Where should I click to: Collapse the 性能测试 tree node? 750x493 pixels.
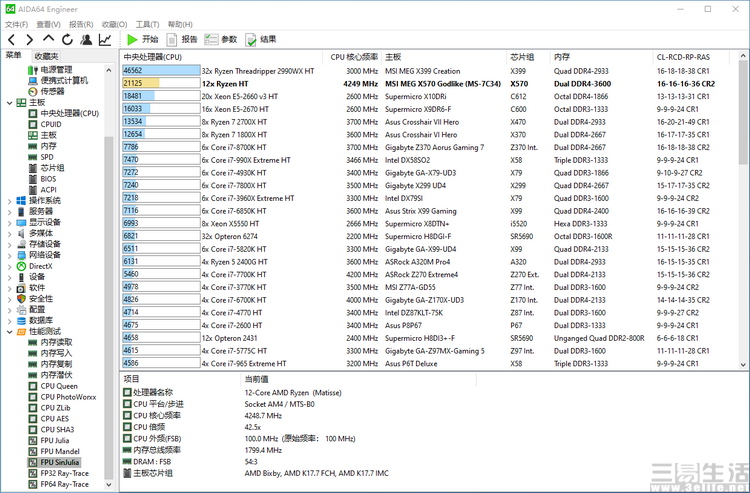[9, 332]
